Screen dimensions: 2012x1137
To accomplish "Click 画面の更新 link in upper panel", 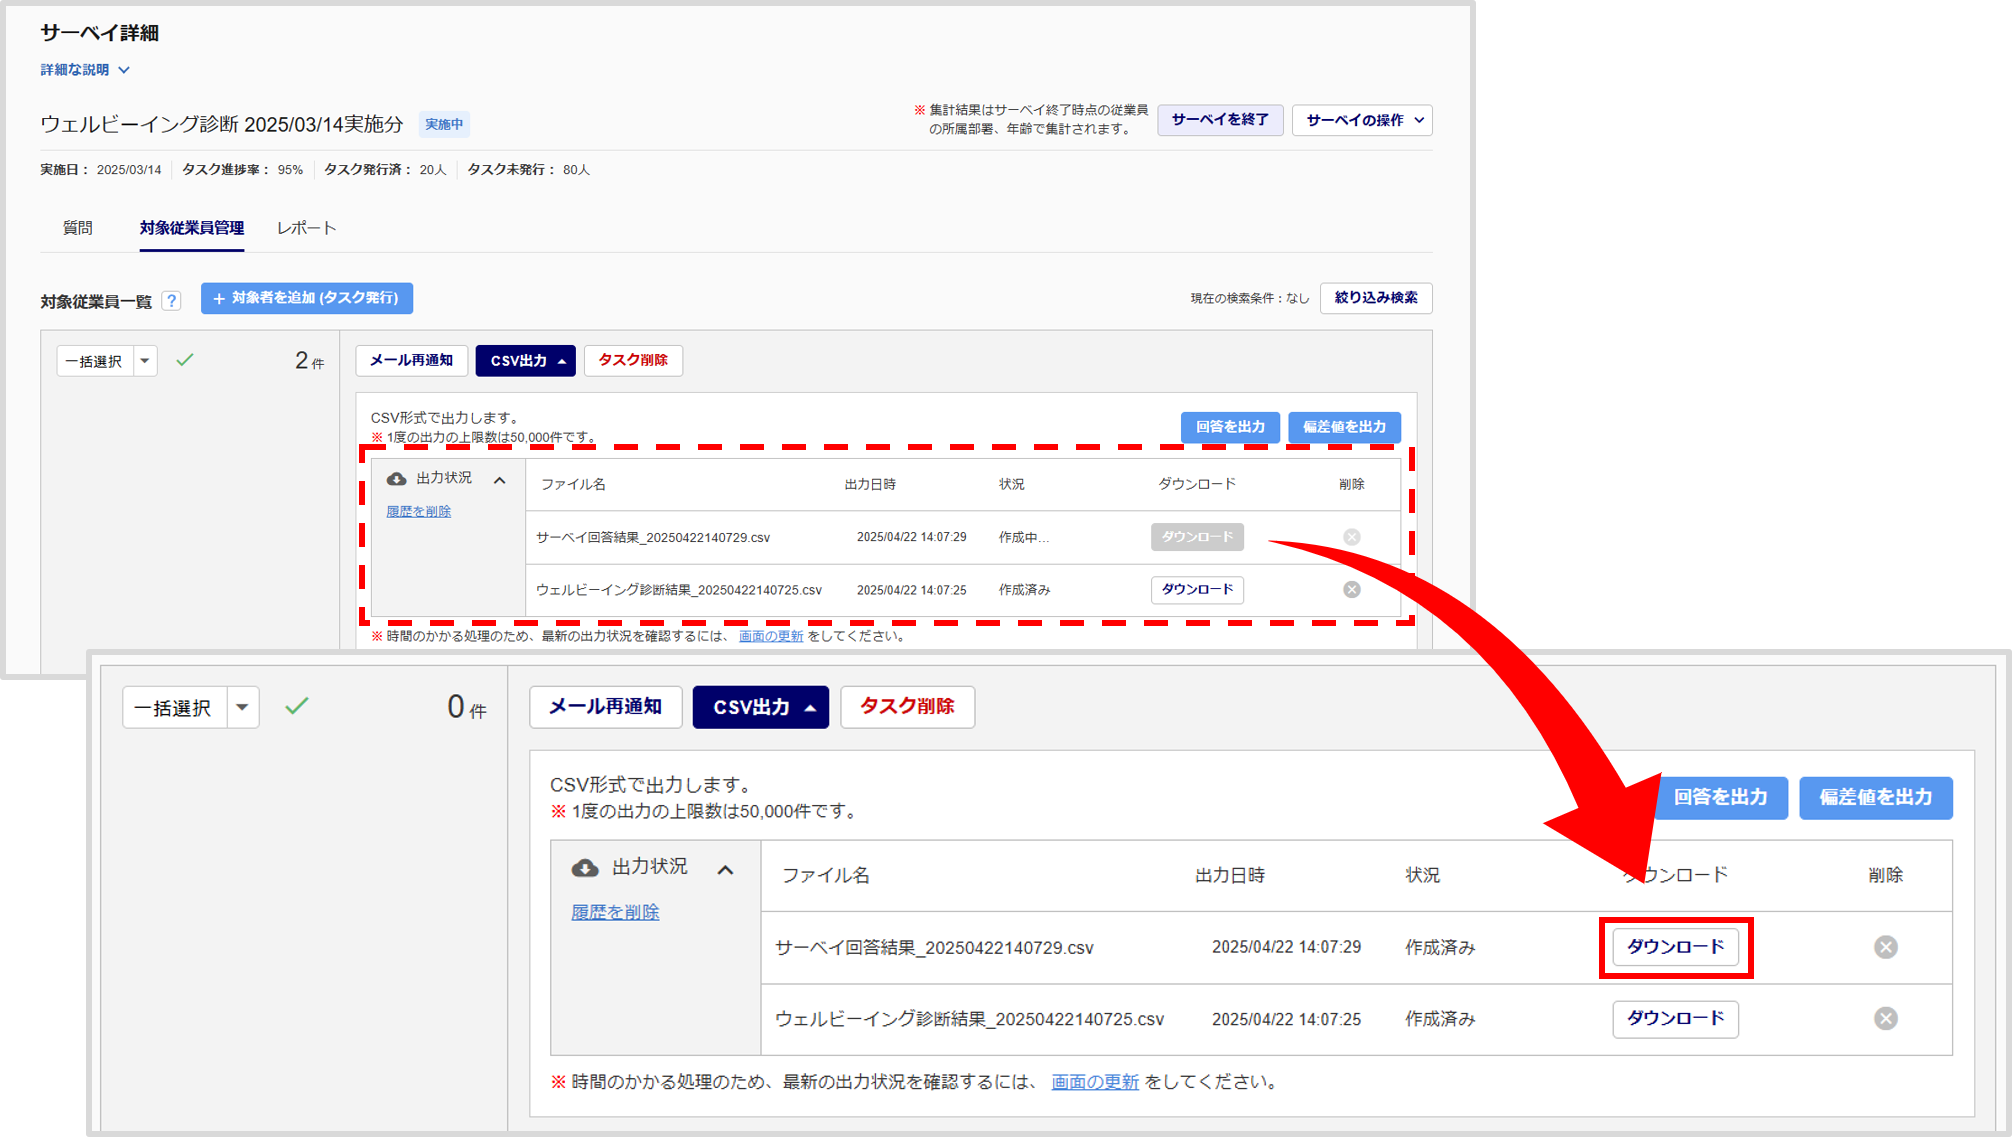I will 771,636.
